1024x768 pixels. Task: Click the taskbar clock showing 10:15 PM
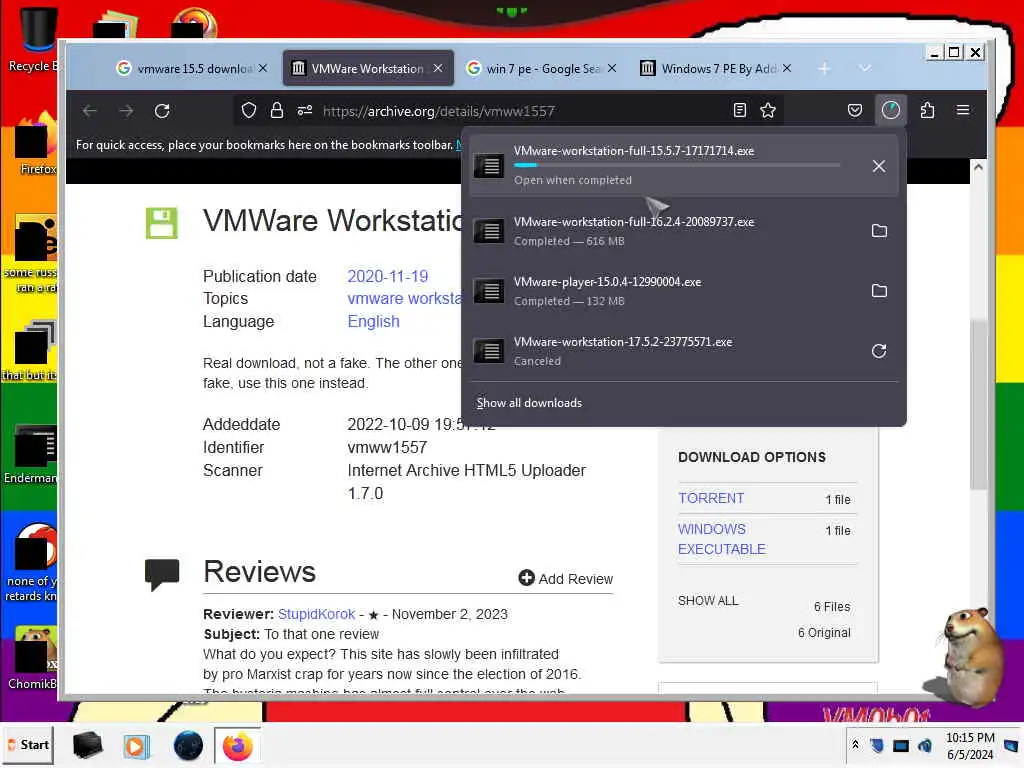pyautogui.click(x=970, y=746)
